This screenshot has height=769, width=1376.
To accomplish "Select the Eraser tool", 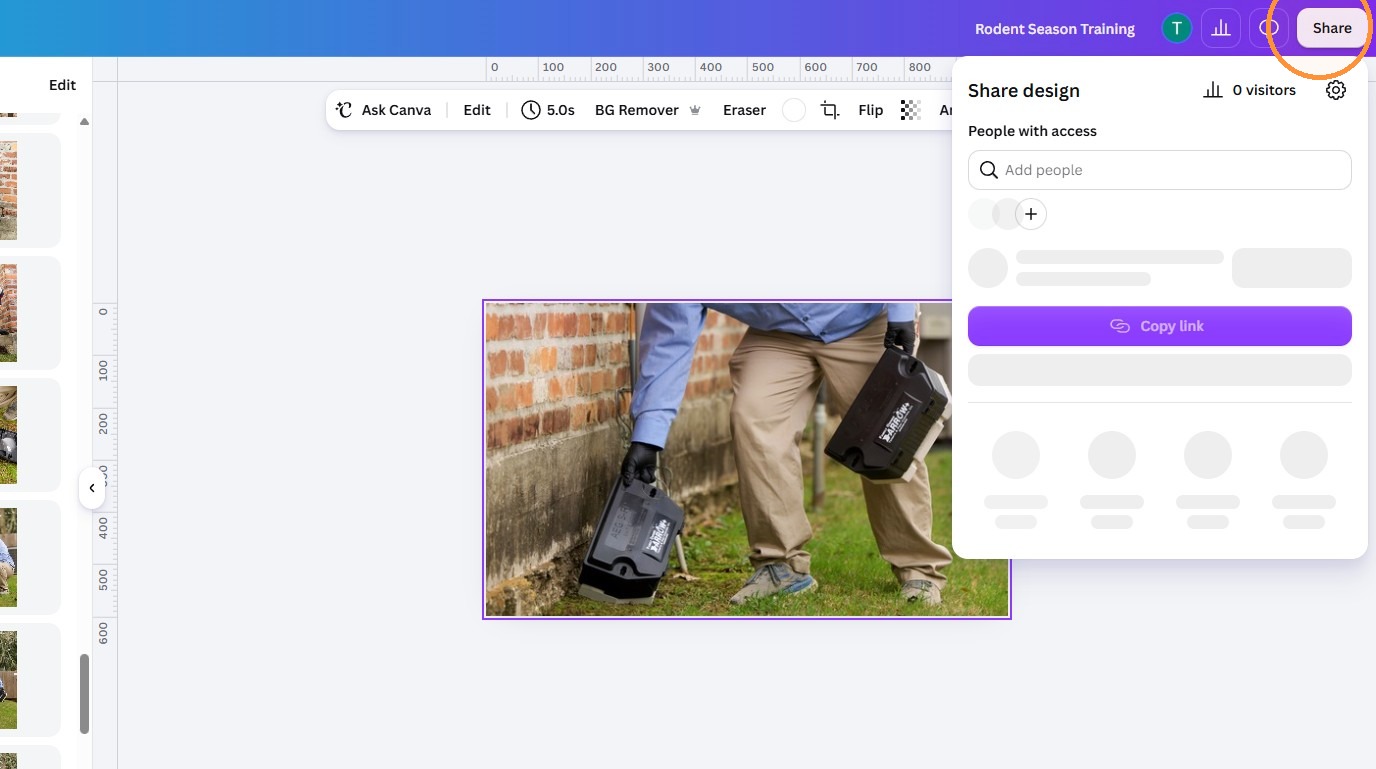I will pyautogui.click(x=744, y=110).
